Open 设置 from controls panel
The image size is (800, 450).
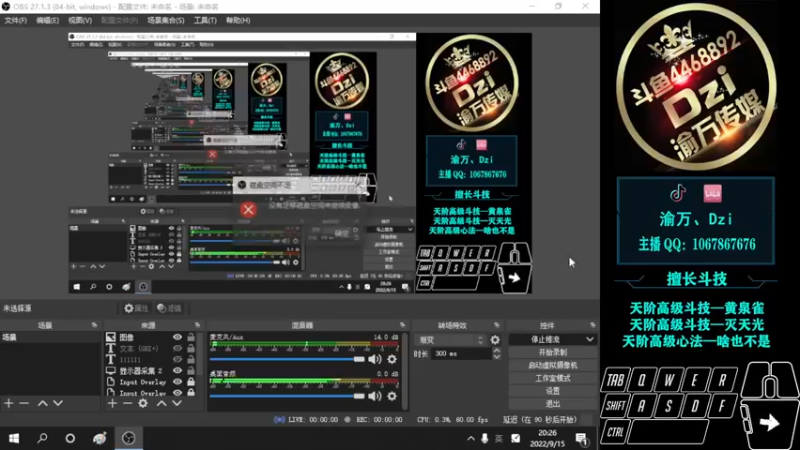553,391
